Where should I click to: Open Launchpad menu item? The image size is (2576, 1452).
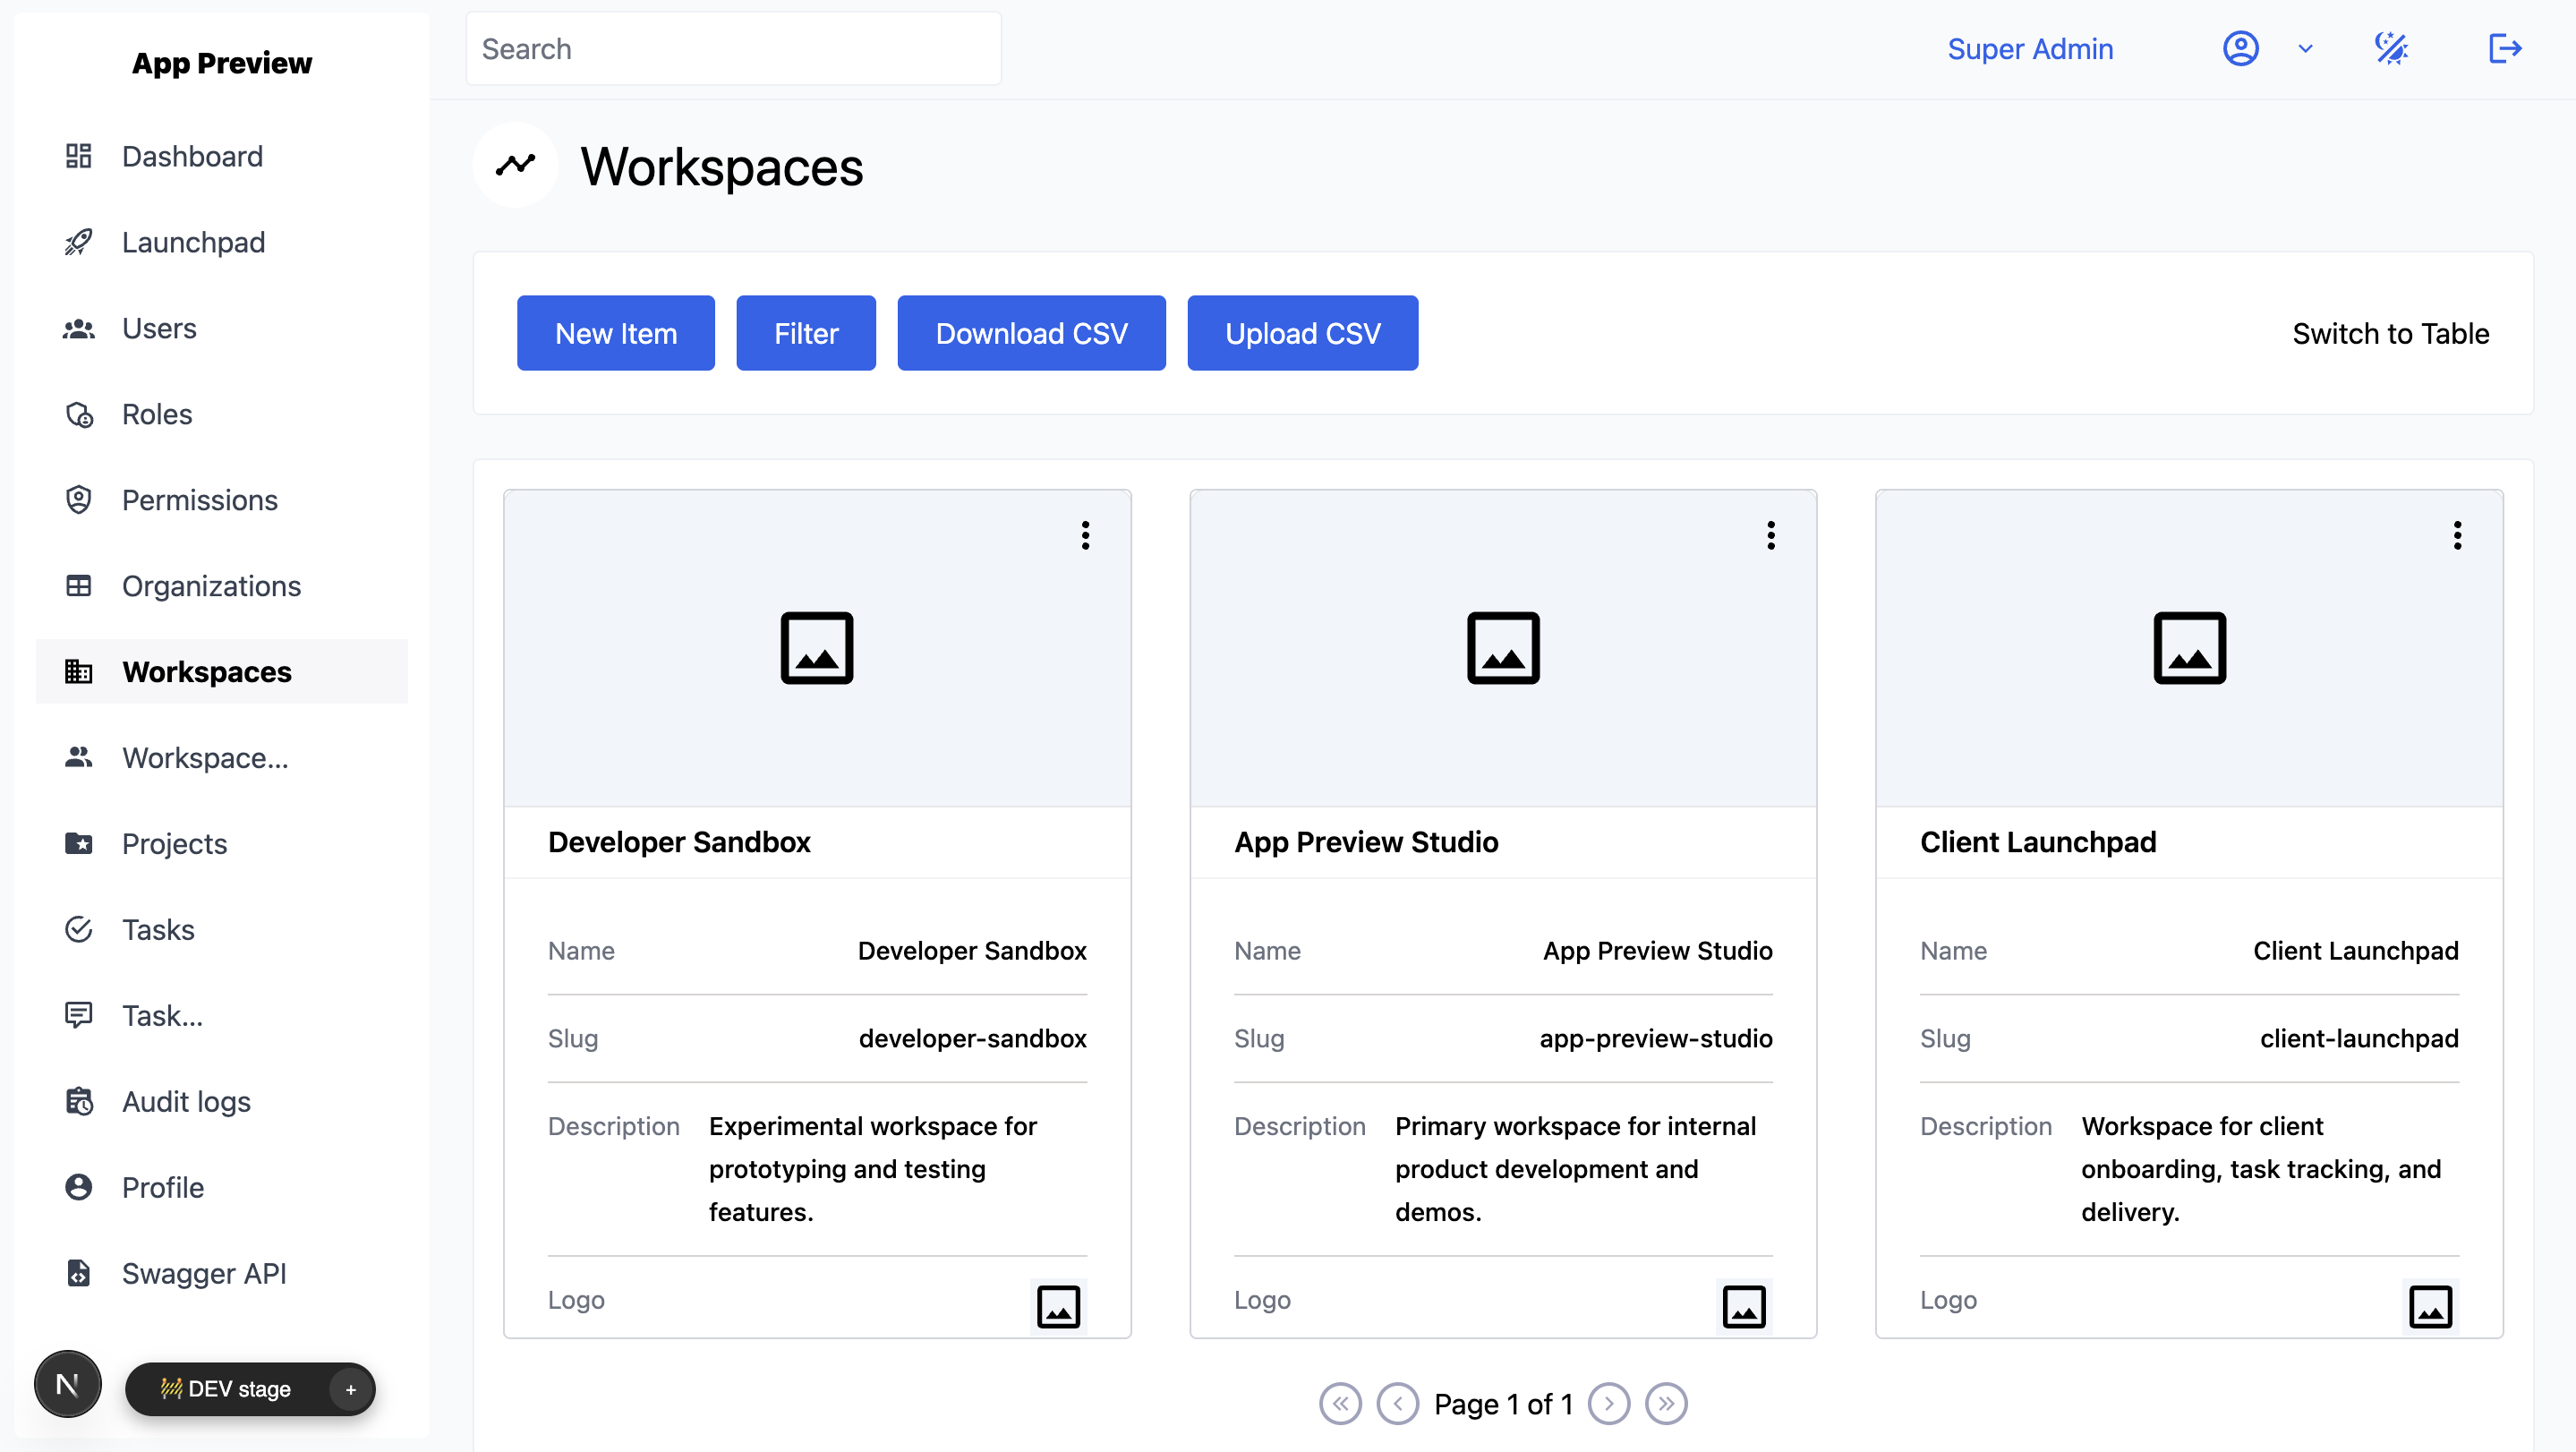click(x=222, y=242)
